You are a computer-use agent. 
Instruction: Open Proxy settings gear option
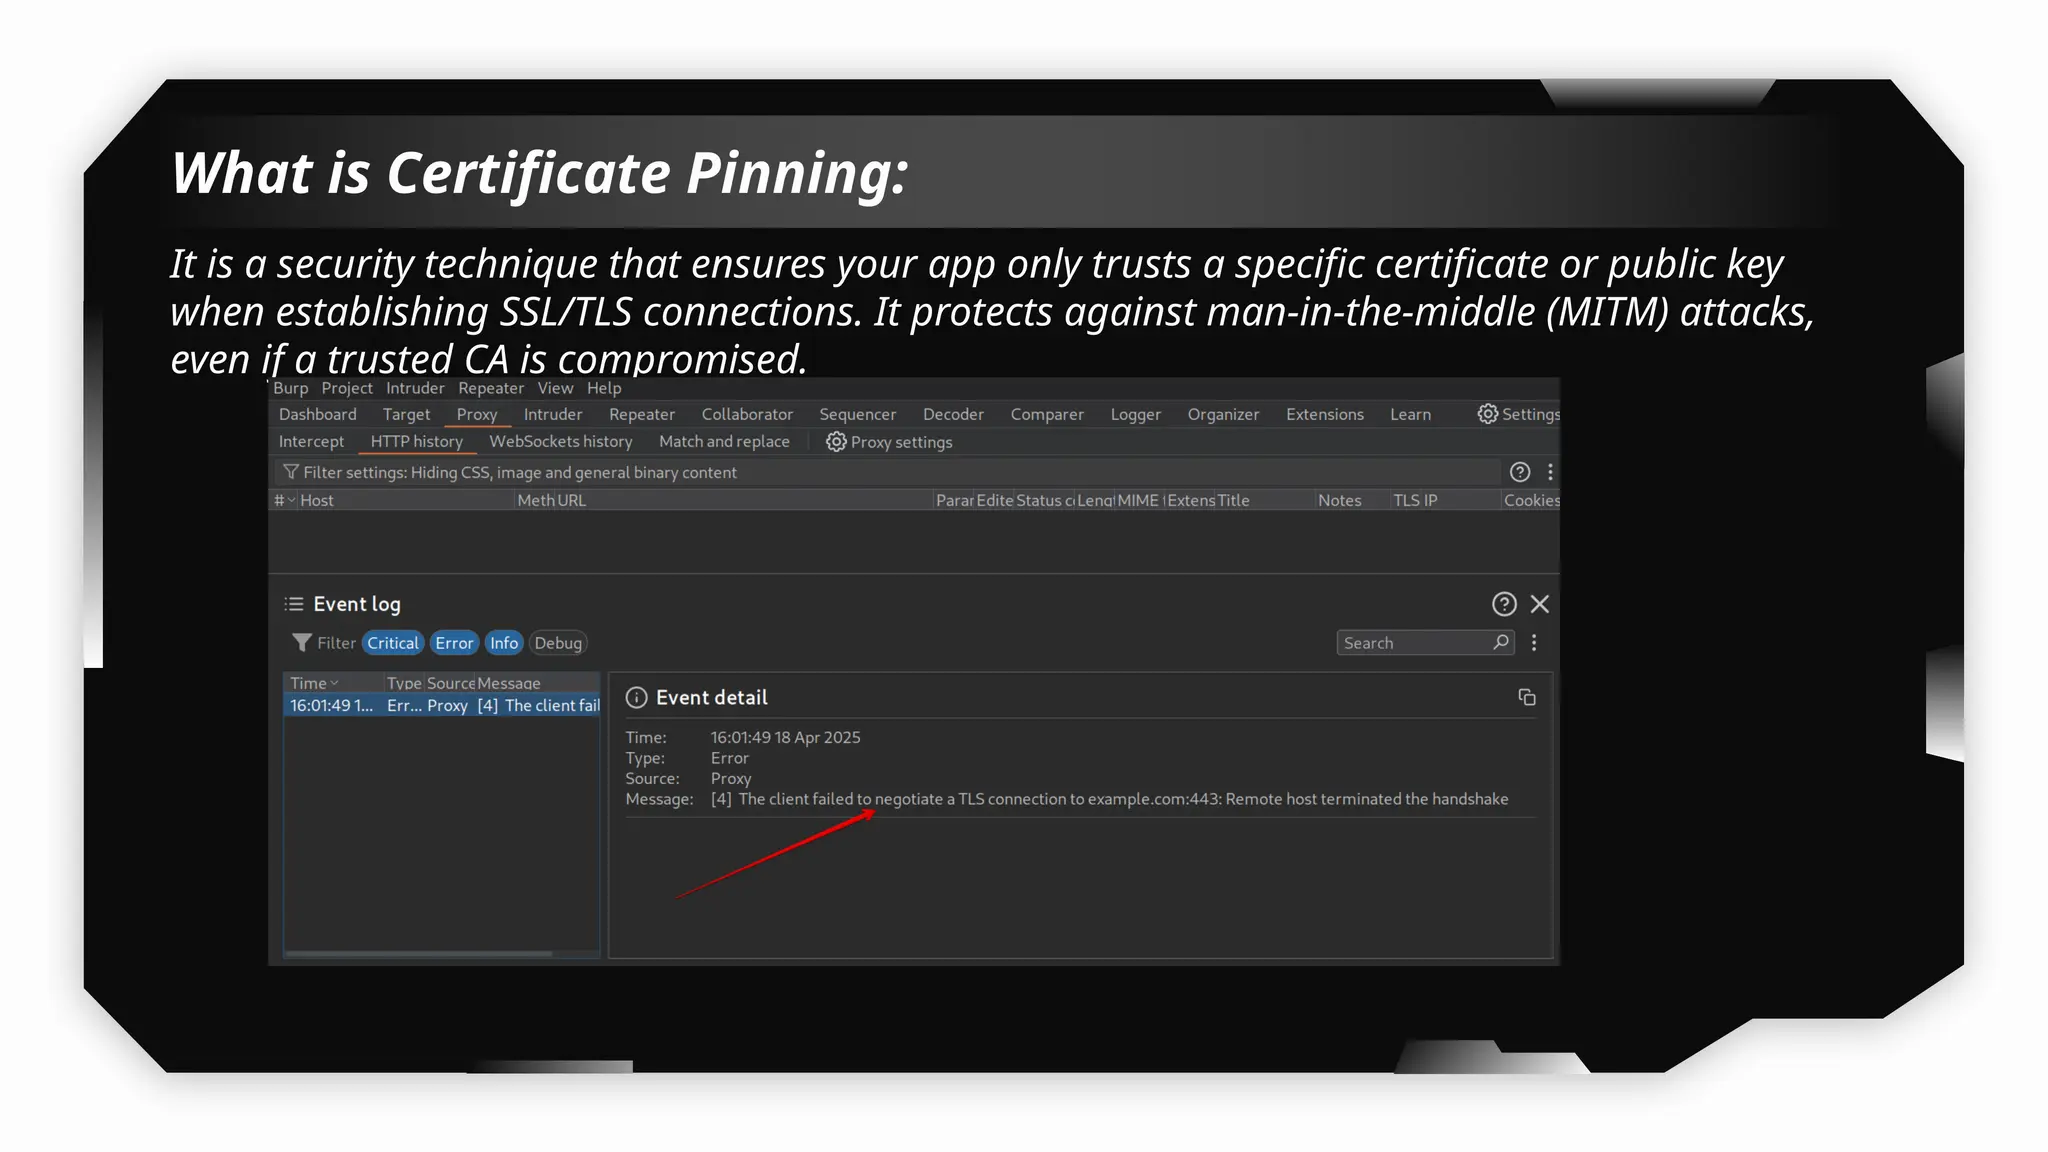click(x=889, y=442)
